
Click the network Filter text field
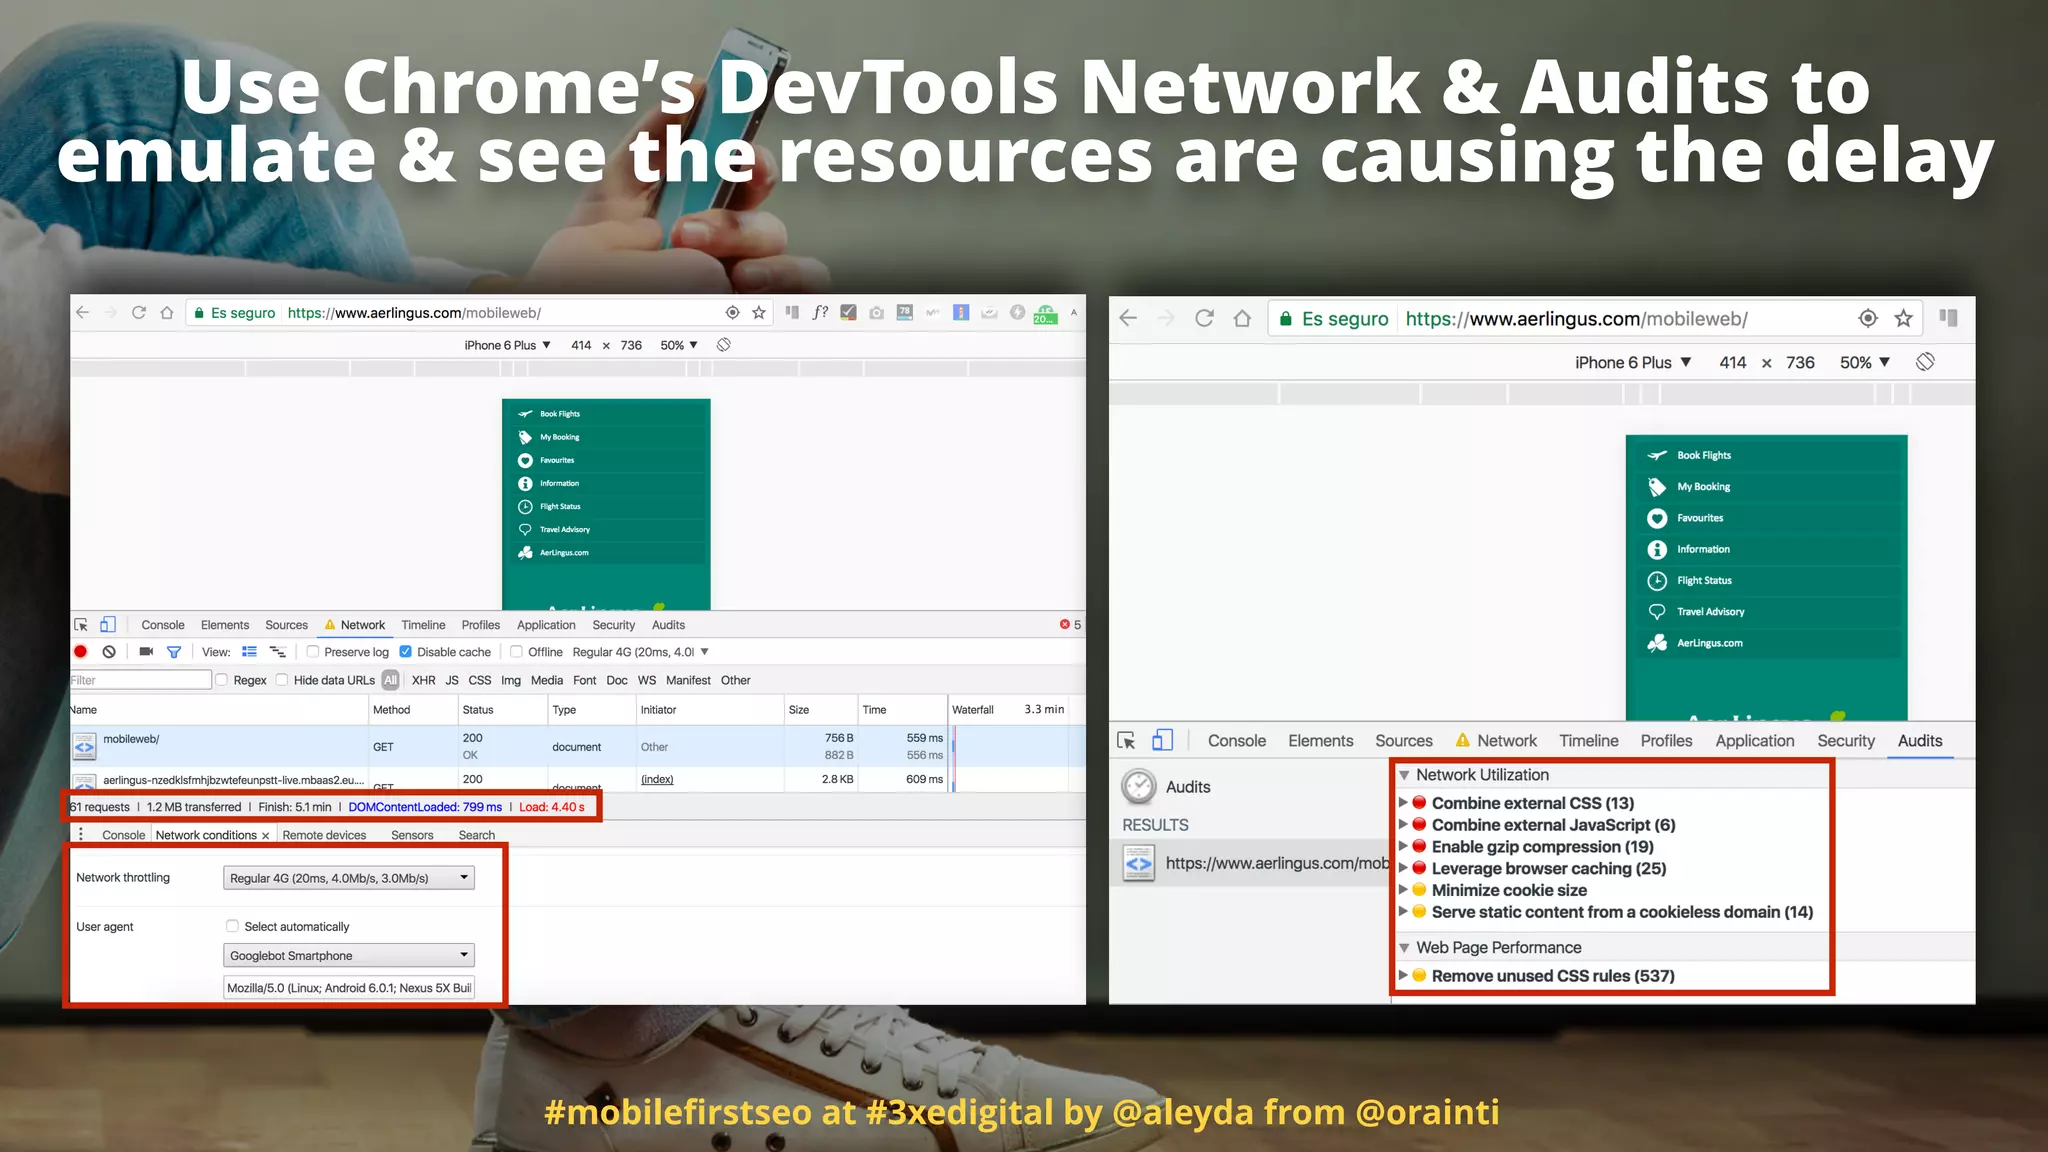pos(140,680)
